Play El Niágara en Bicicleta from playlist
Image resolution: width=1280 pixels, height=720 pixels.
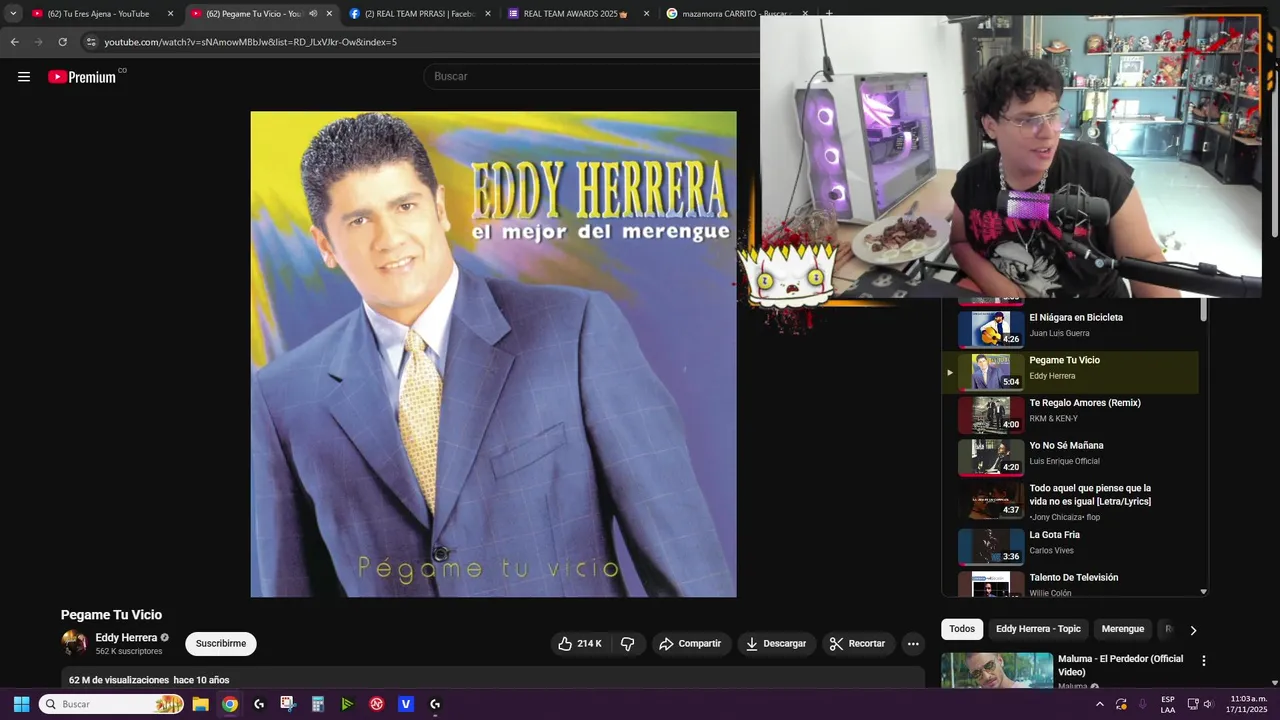point(1070,329)
